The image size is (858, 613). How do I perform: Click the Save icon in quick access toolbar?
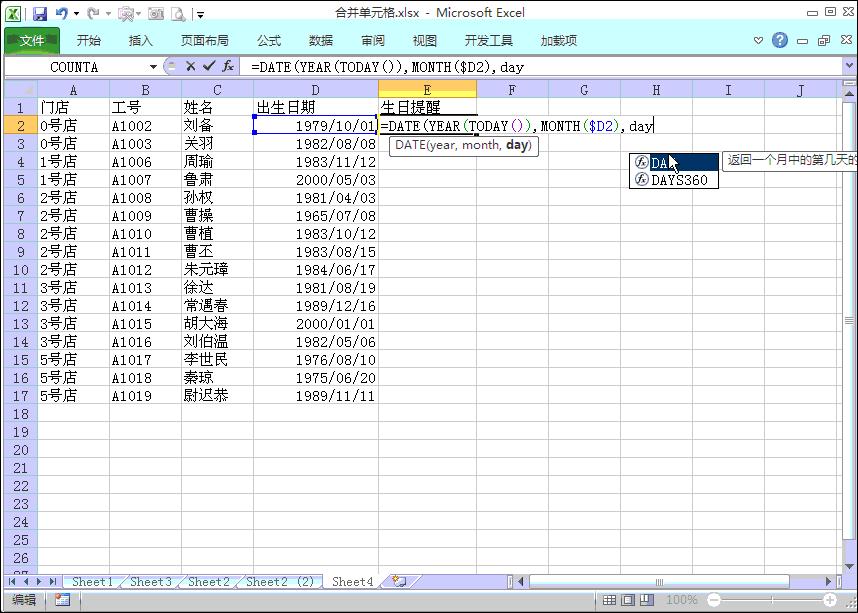(x=40, y=14)
